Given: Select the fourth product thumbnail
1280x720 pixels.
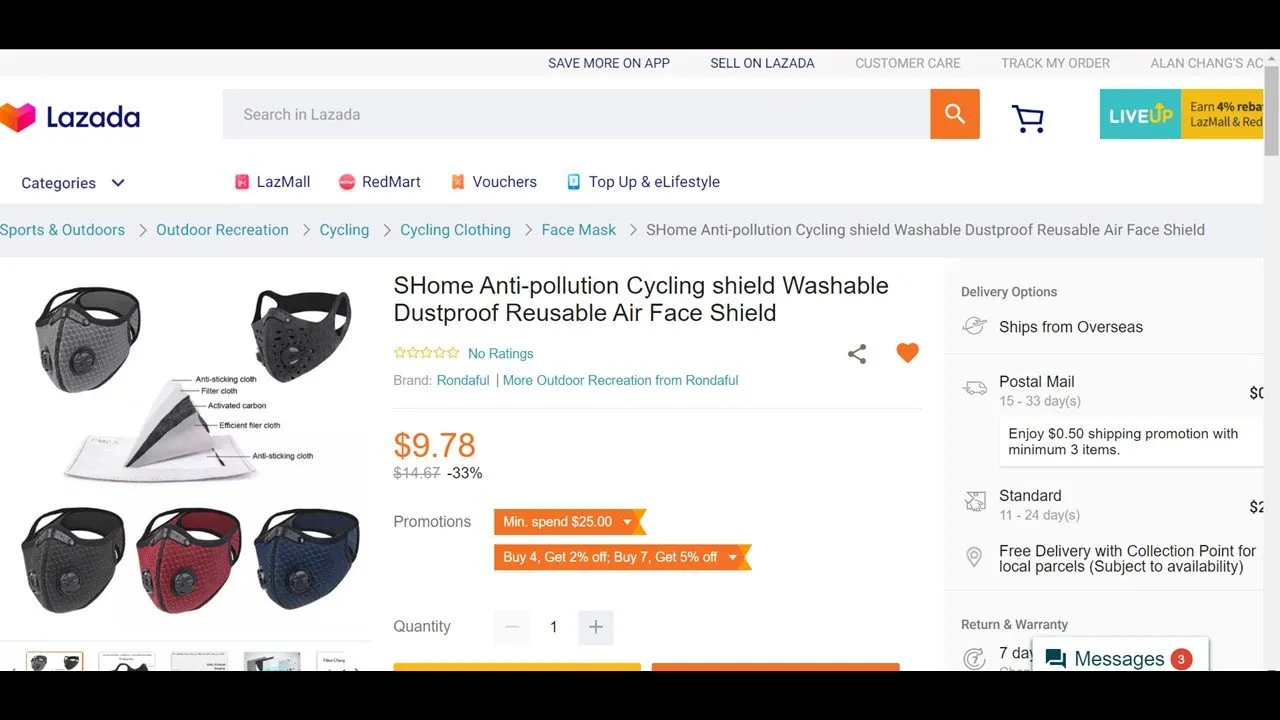Looking at the screenshot, I should [272, 662].
